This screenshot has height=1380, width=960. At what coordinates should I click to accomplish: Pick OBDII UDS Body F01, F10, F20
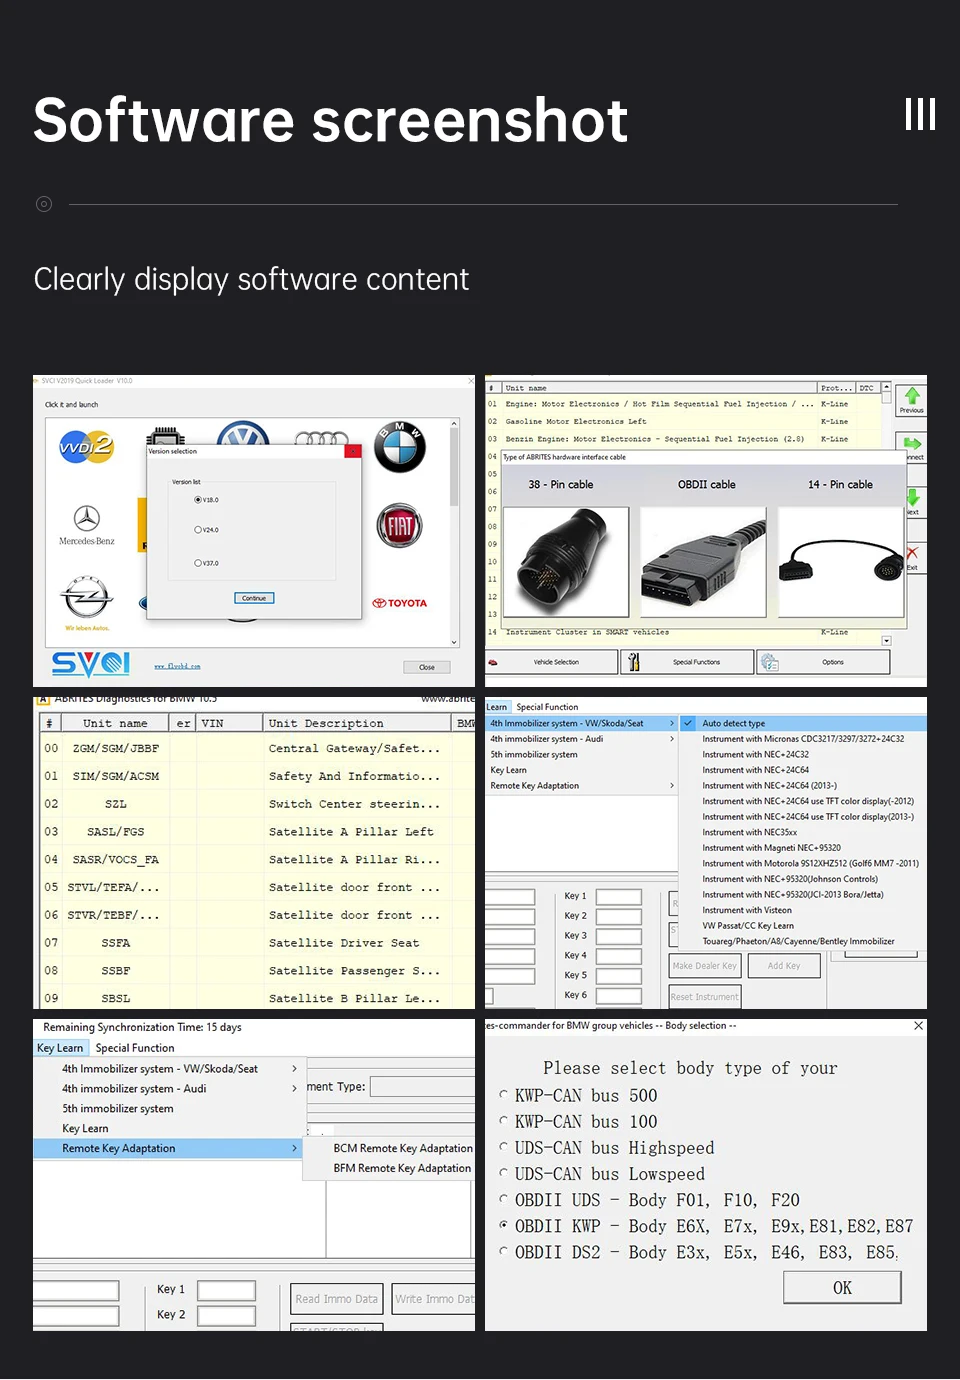[503, 1199]
